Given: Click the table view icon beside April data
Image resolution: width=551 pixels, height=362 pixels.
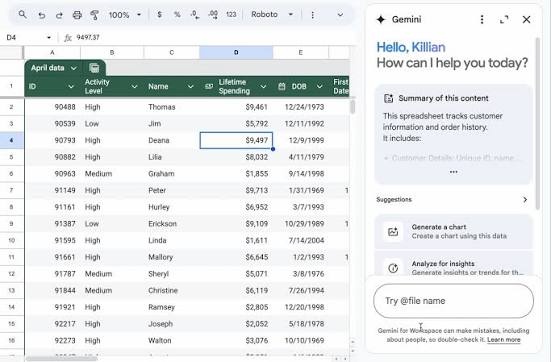Looking at the screenshot, I should (x=94, y=68).
